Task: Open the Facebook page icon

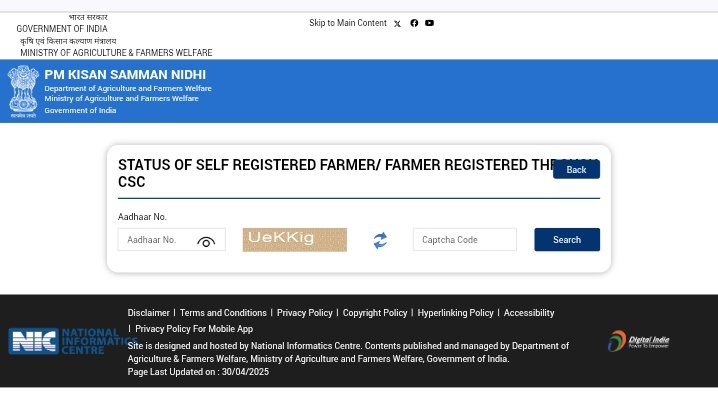Action: coord(414,23)
